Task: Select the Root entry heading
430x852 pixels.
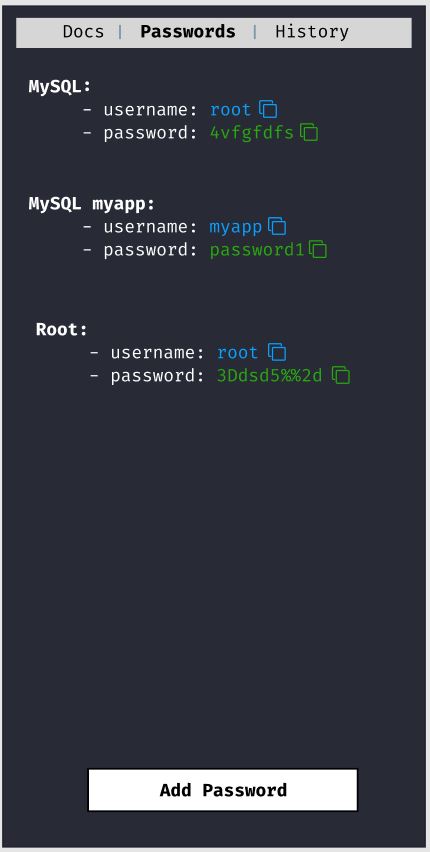Action: 61,329
